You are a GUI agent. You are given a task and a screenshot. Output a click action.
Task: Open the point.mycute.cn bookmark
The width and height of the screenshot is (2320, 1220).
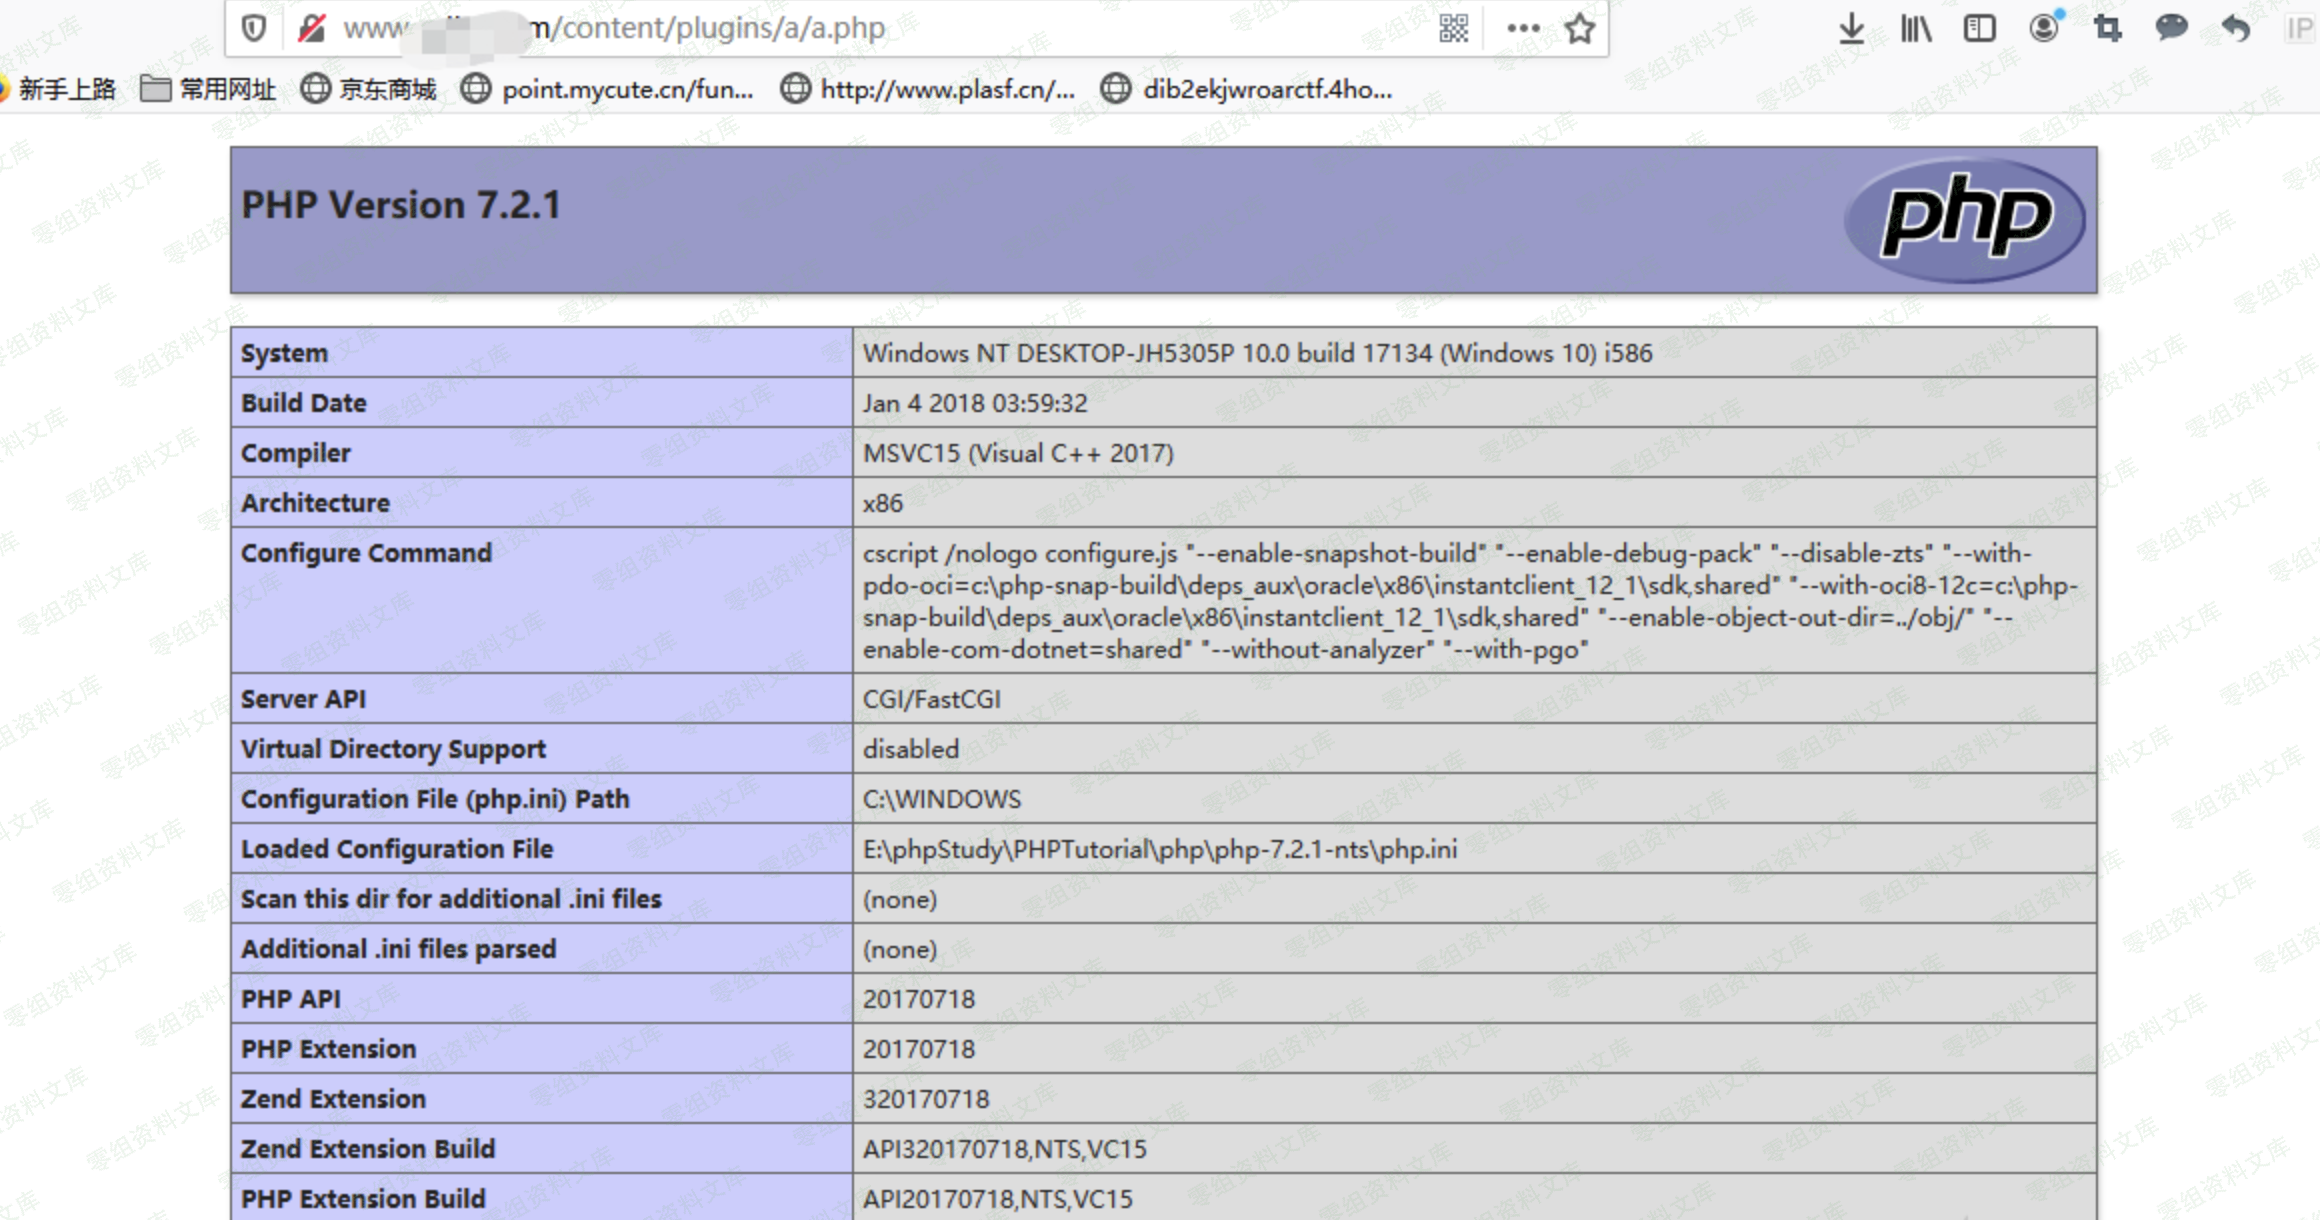pyautogui.click(x=607, y=90)
